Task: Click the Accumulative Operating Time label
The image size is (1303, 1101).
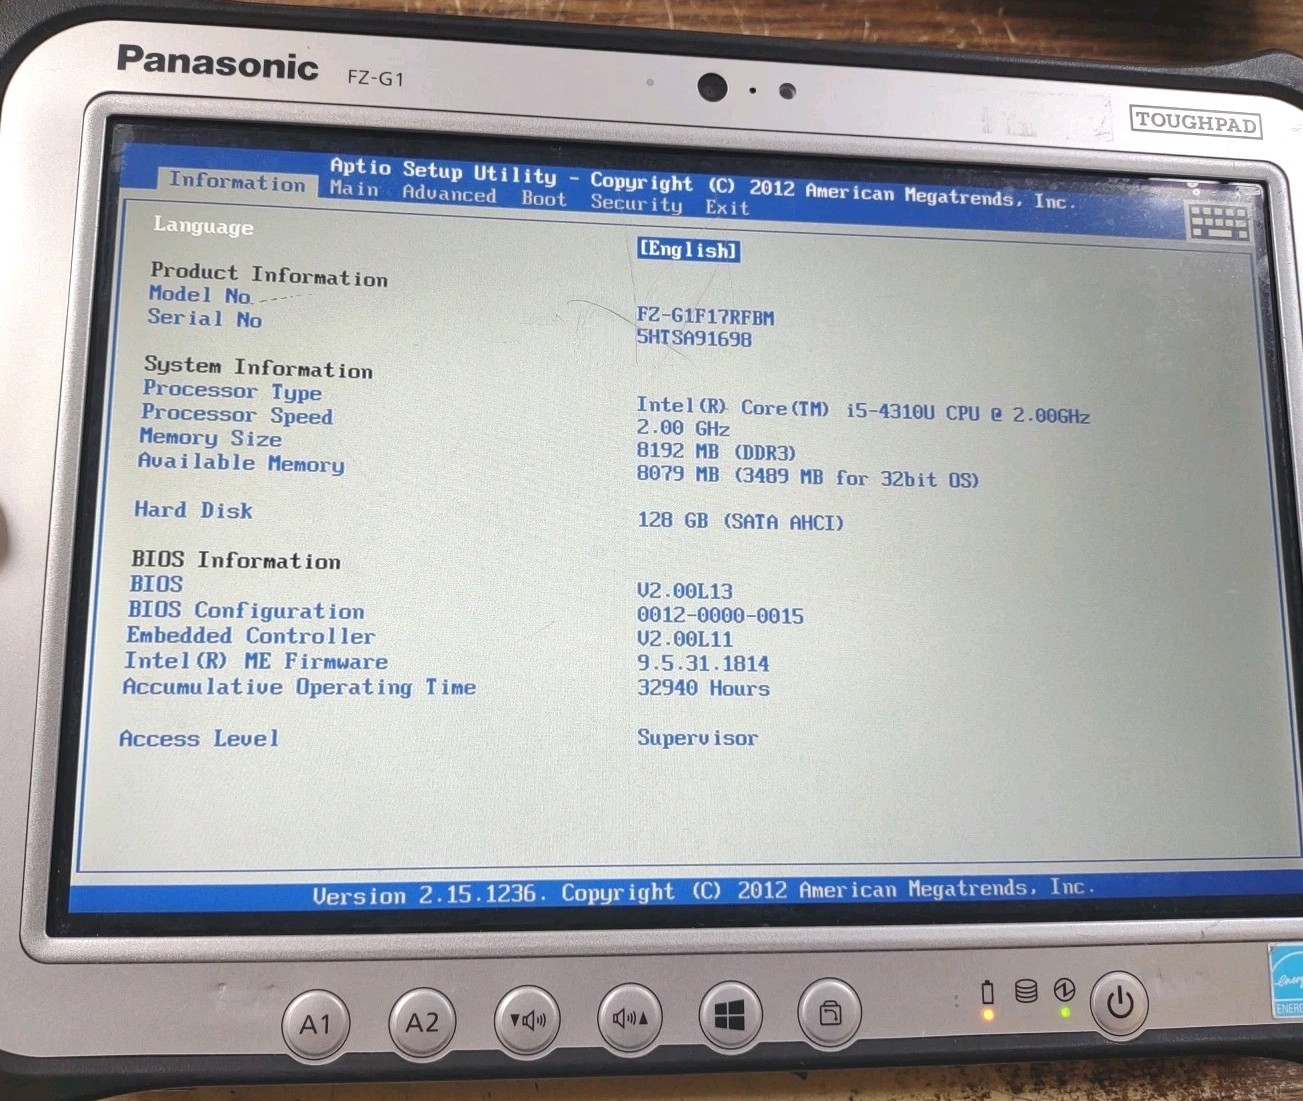Action: (x=299, y=687)
